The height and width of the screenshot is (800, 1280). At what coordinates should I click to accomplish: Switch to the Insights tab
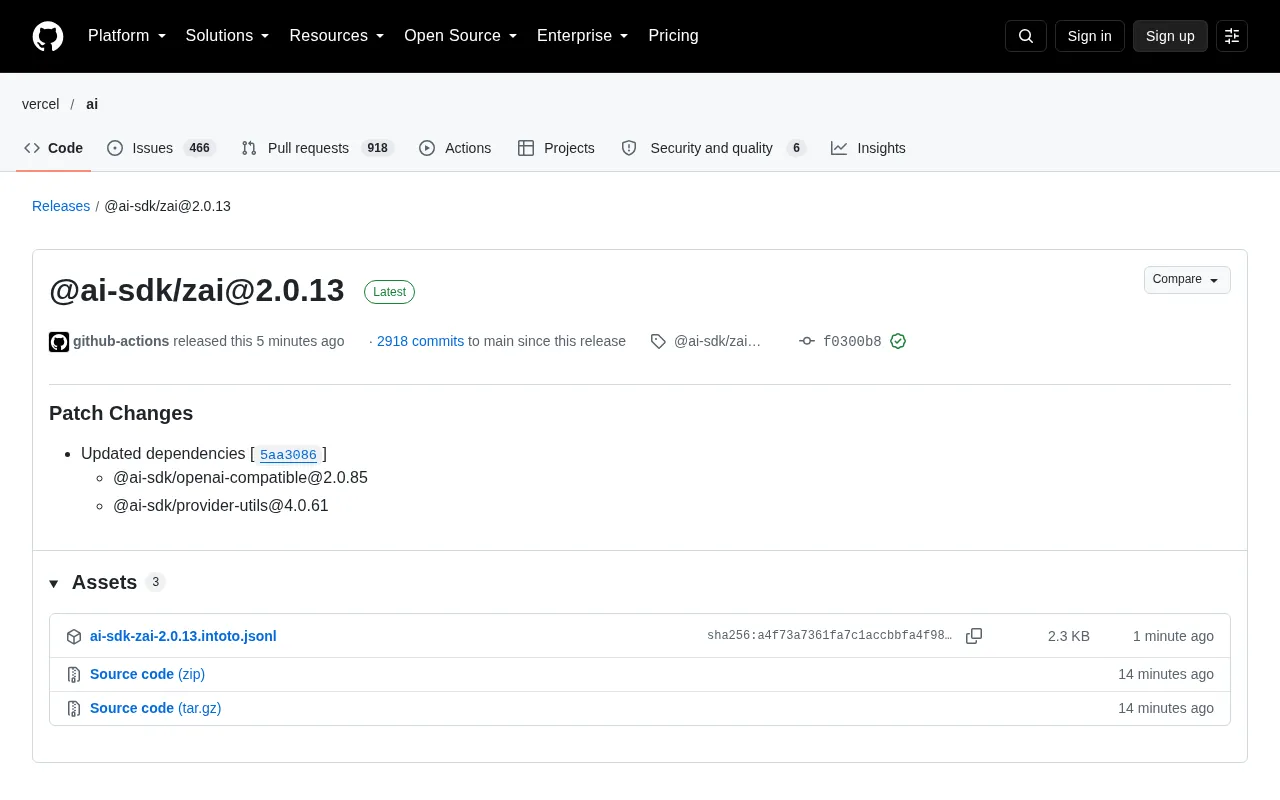tap(868, 148)
